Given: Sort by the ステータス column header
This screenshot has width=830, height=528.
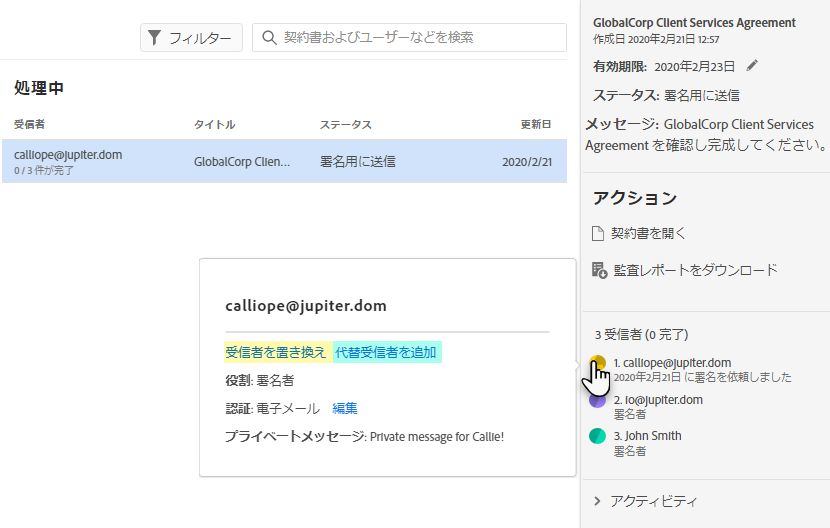Looking at the screenshot, I should pyautogui.click(x=346, y=124).
